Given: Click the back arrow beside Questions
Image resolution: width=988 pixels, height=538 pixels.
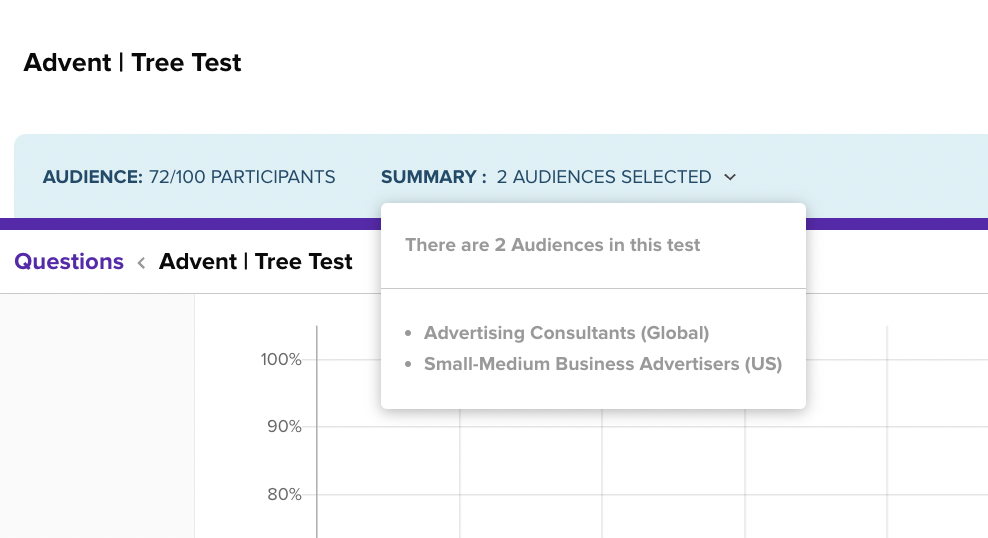Looking at the screenshot, I should point(142,263).
